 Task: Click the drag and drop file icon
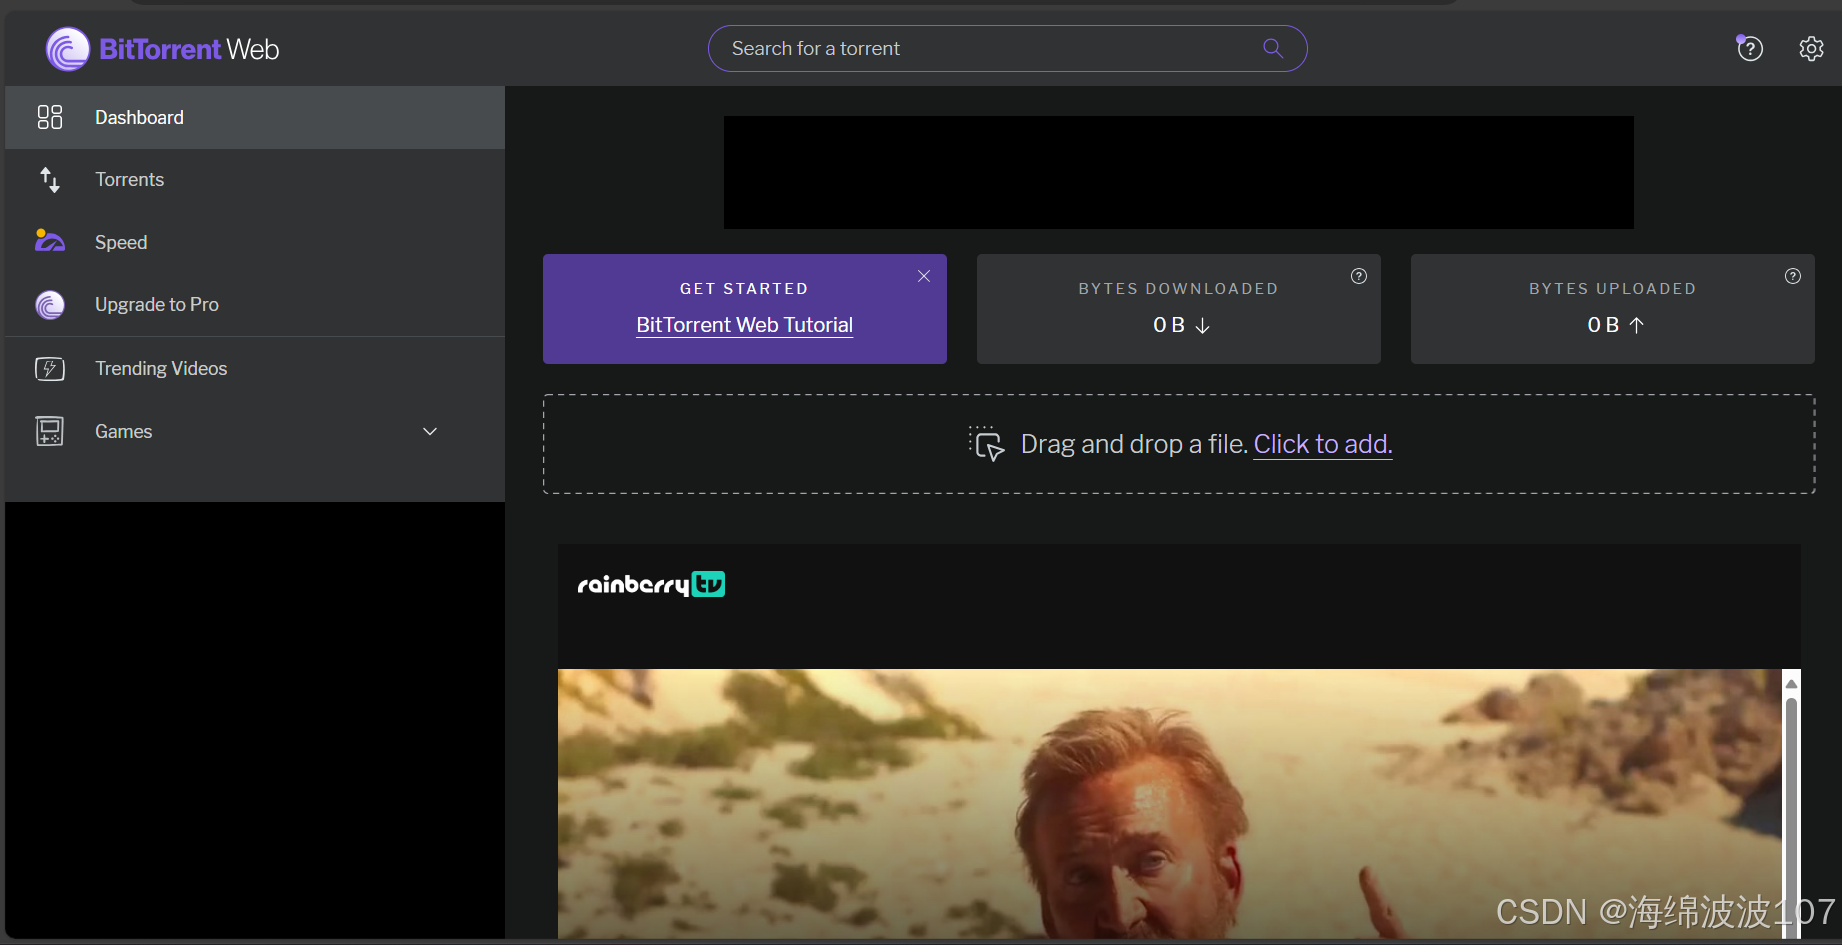[x=986, y=443]
